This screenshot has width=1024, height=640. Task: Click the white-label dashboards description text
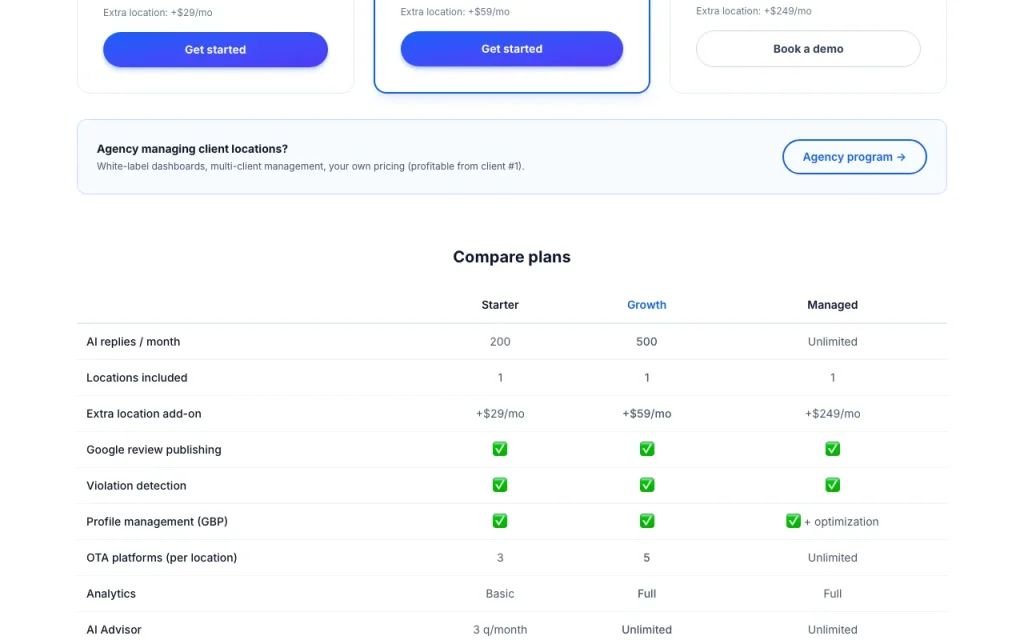click(310, 167)
